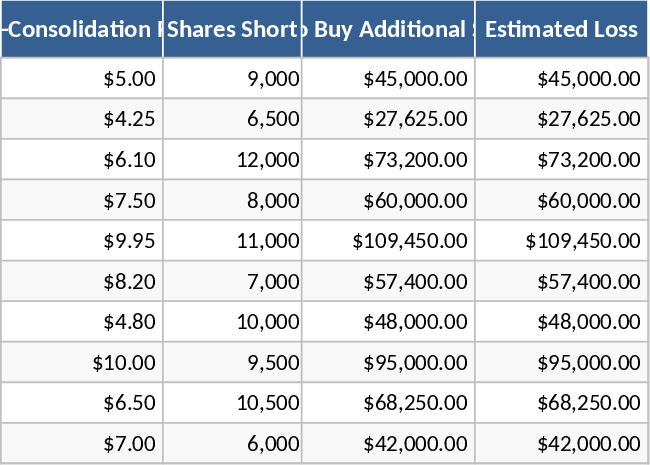This screenshot has width=650, height=465.
Task: Click the Shares Short column header
Action: tap(232, 30)
